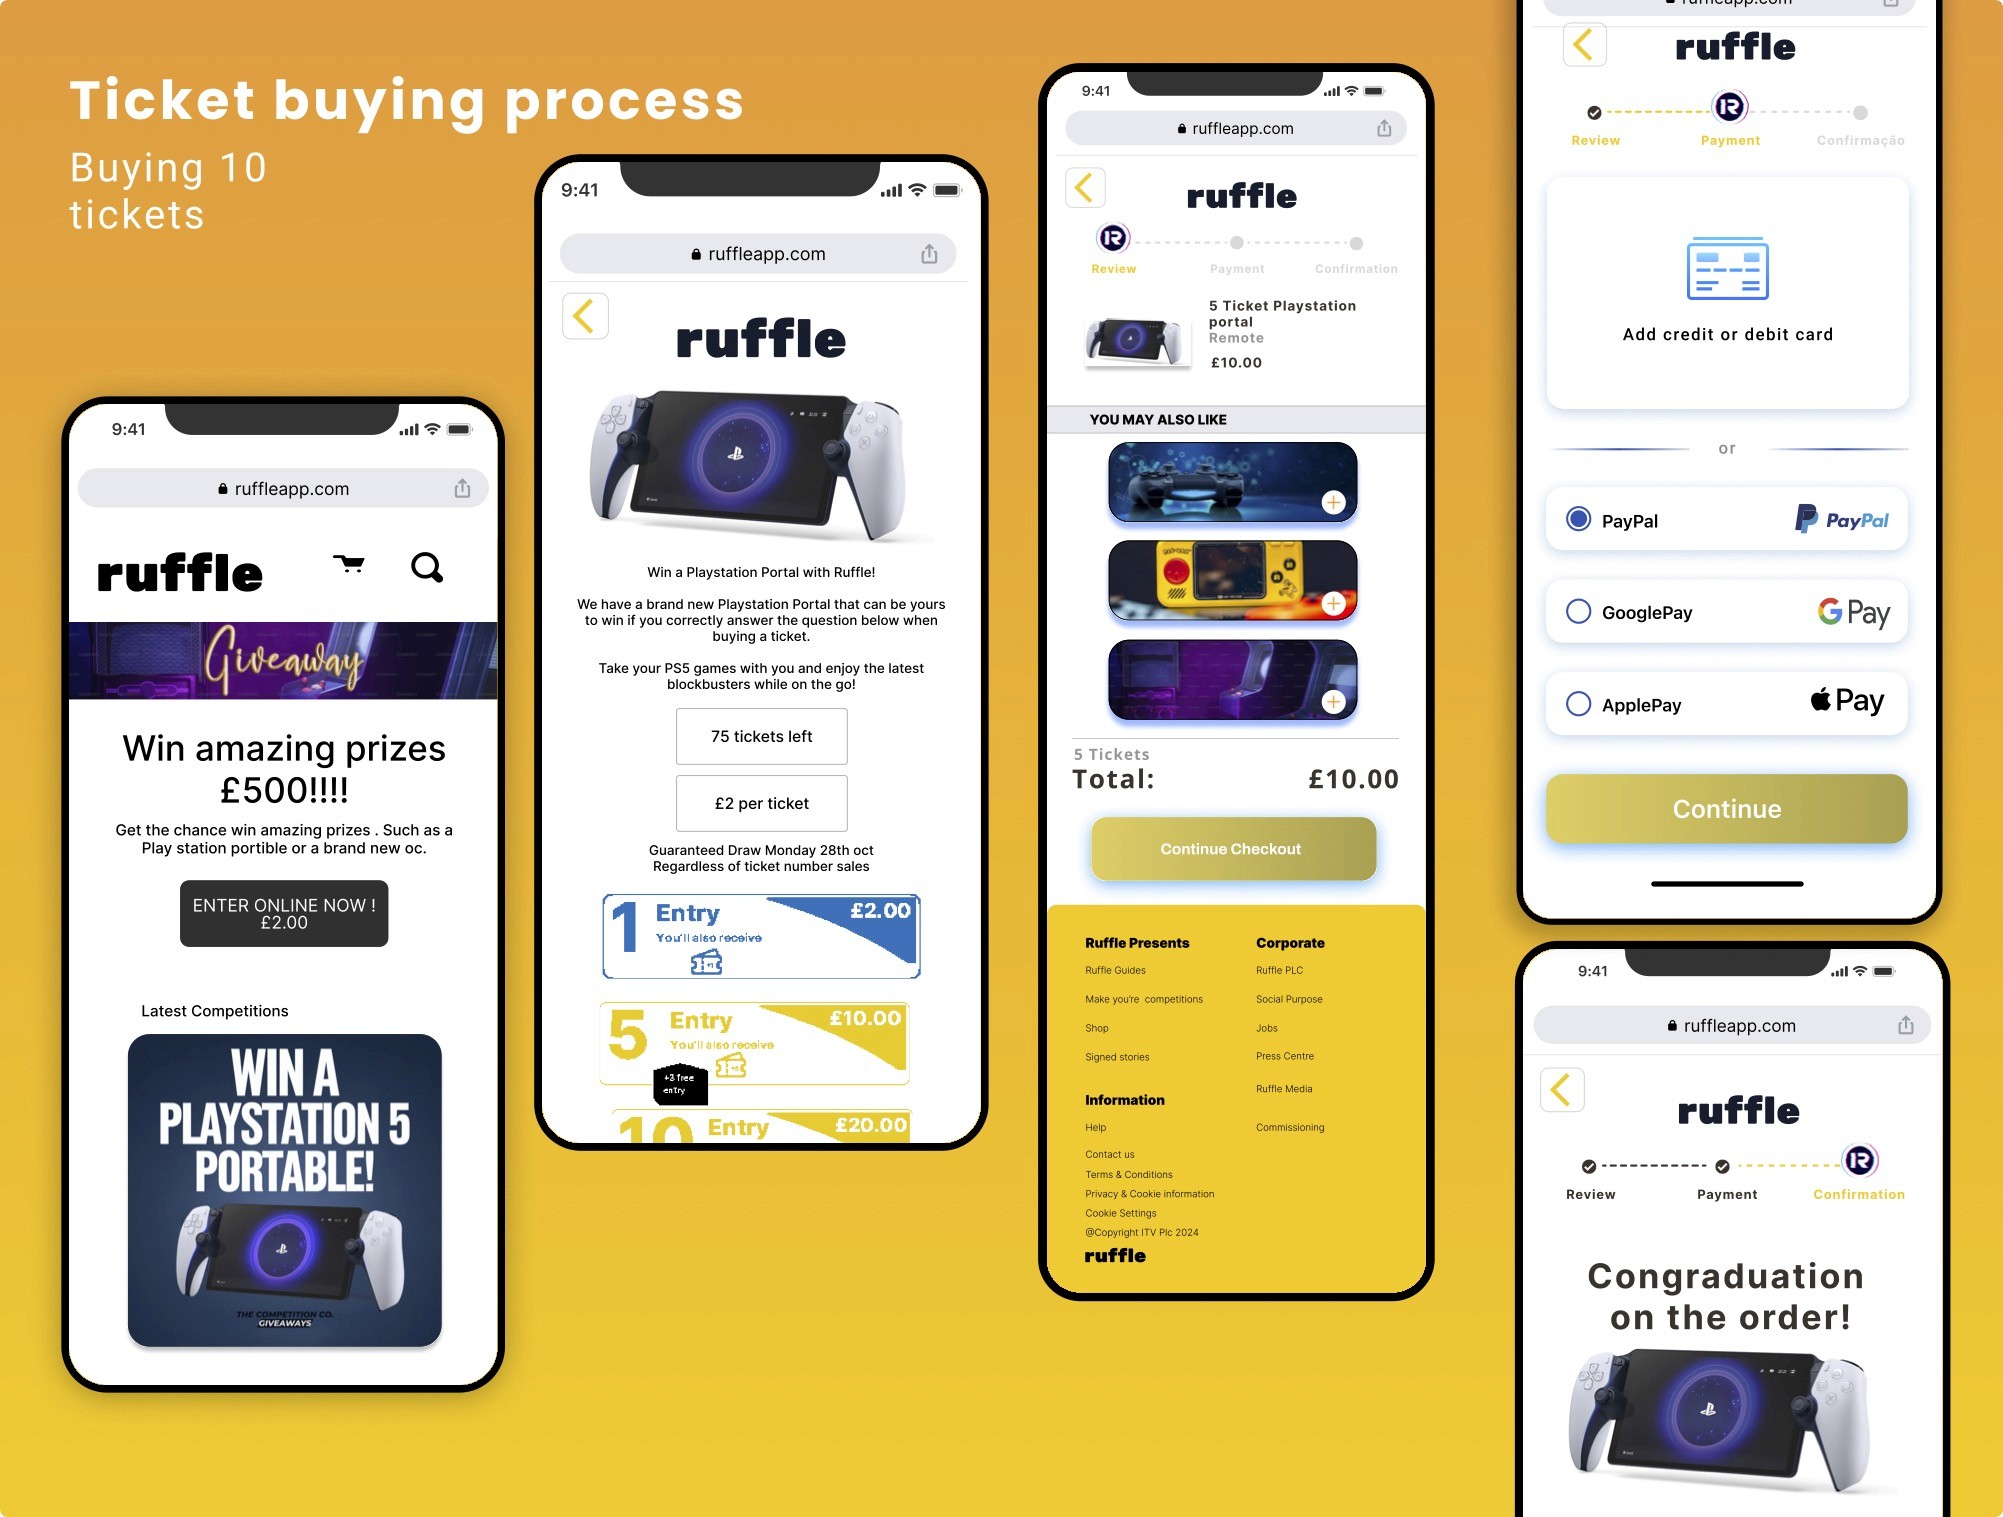Click the Continue button on payment screen
This screenshot has width=2003, height=1517.
click(1726, 808)
